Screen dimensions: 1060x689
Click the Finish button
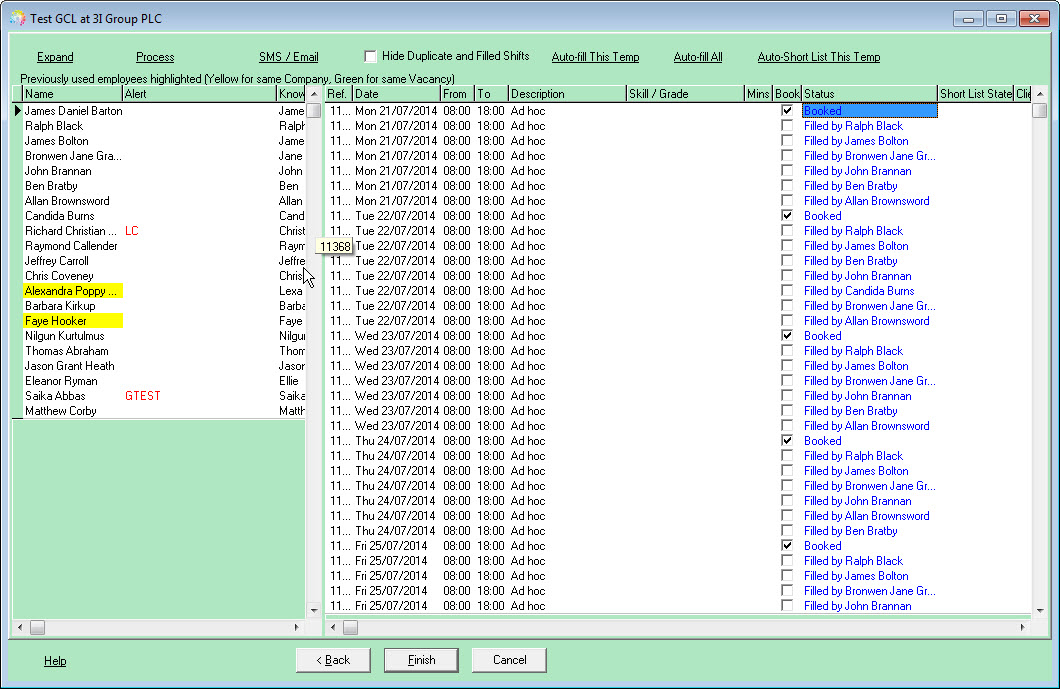pos(421,660)
